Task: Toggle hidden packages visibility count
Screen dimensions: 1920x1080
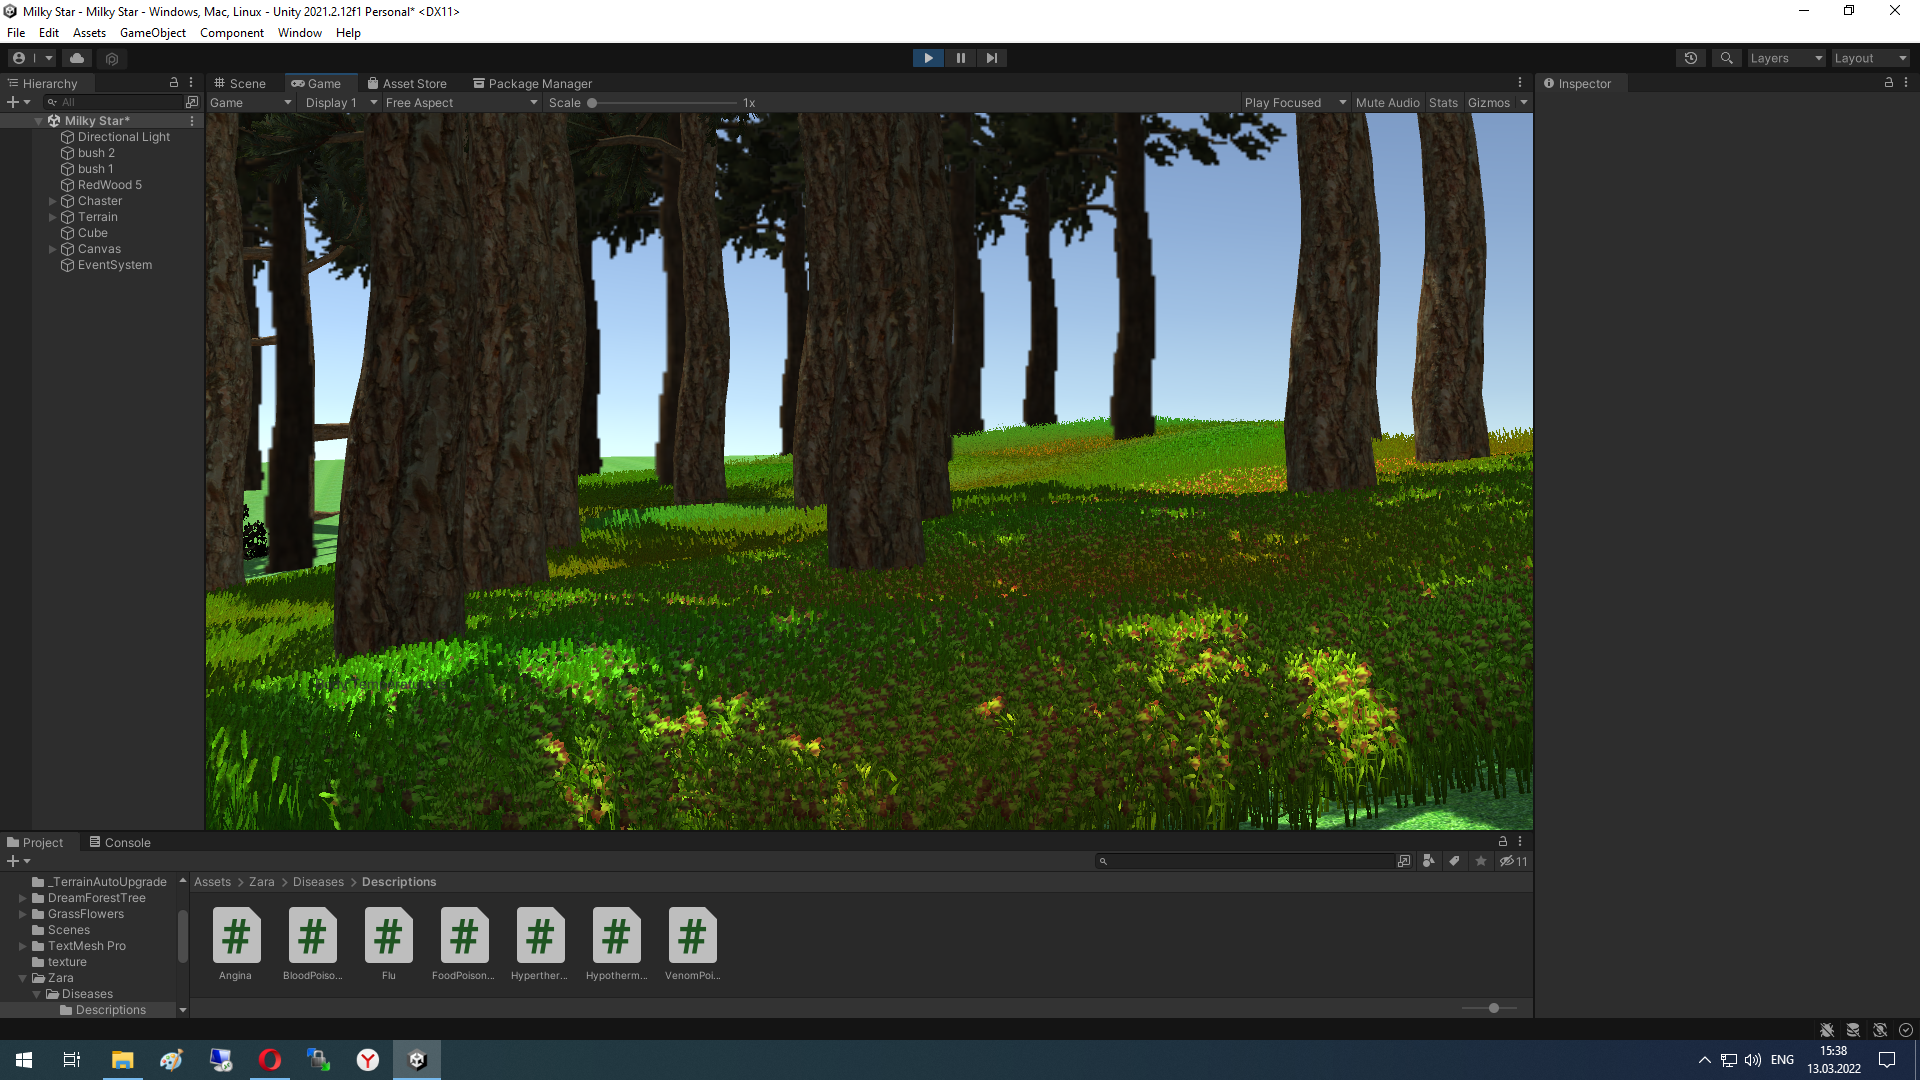Action: (x=1513, y=861)
